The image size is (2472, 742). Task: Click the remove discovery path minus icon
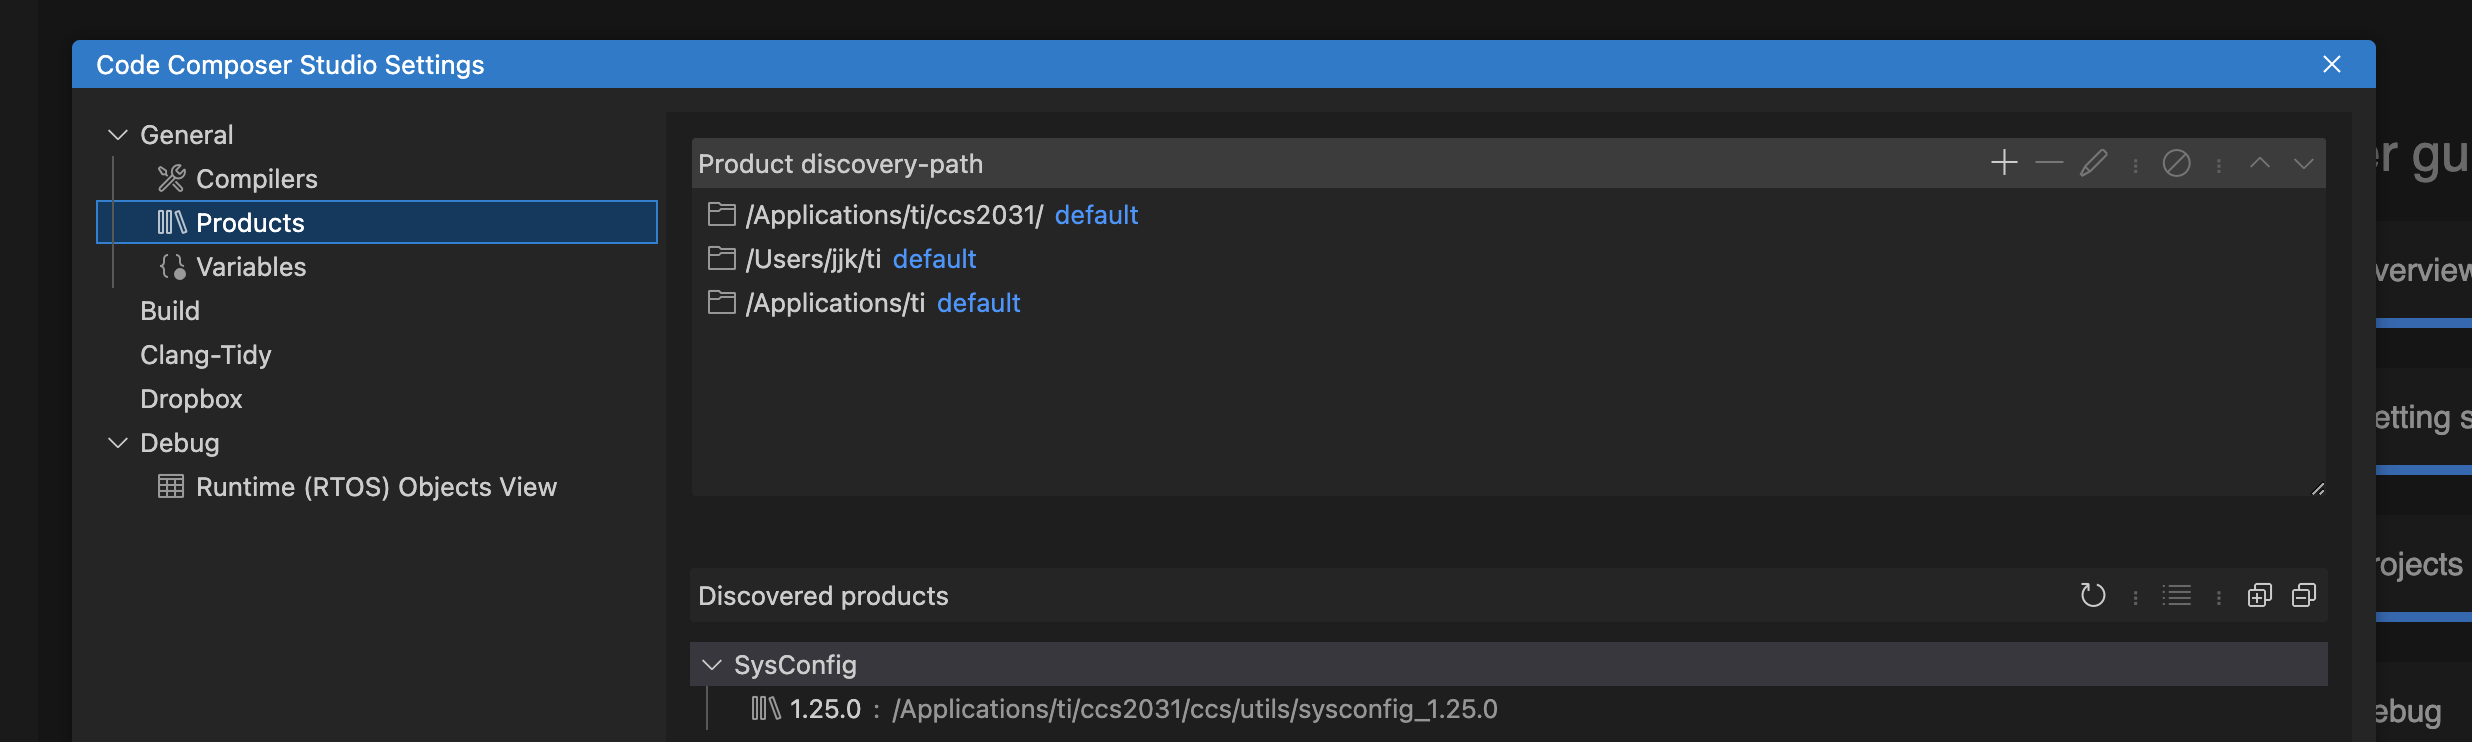[2049, 163]
